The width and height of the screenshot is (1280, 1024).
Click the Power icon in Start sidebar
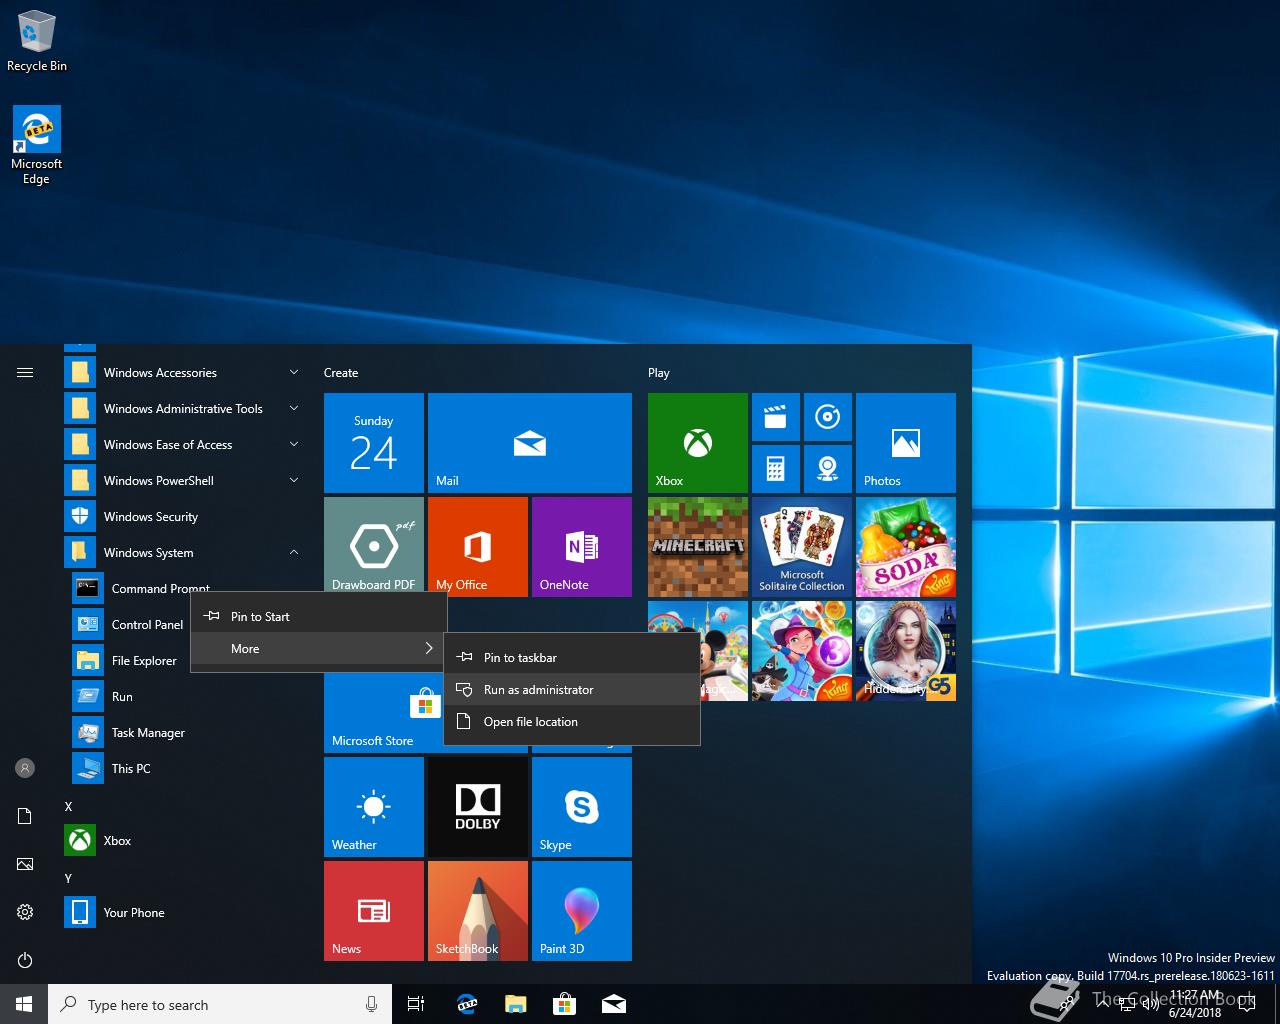[25, 960]
